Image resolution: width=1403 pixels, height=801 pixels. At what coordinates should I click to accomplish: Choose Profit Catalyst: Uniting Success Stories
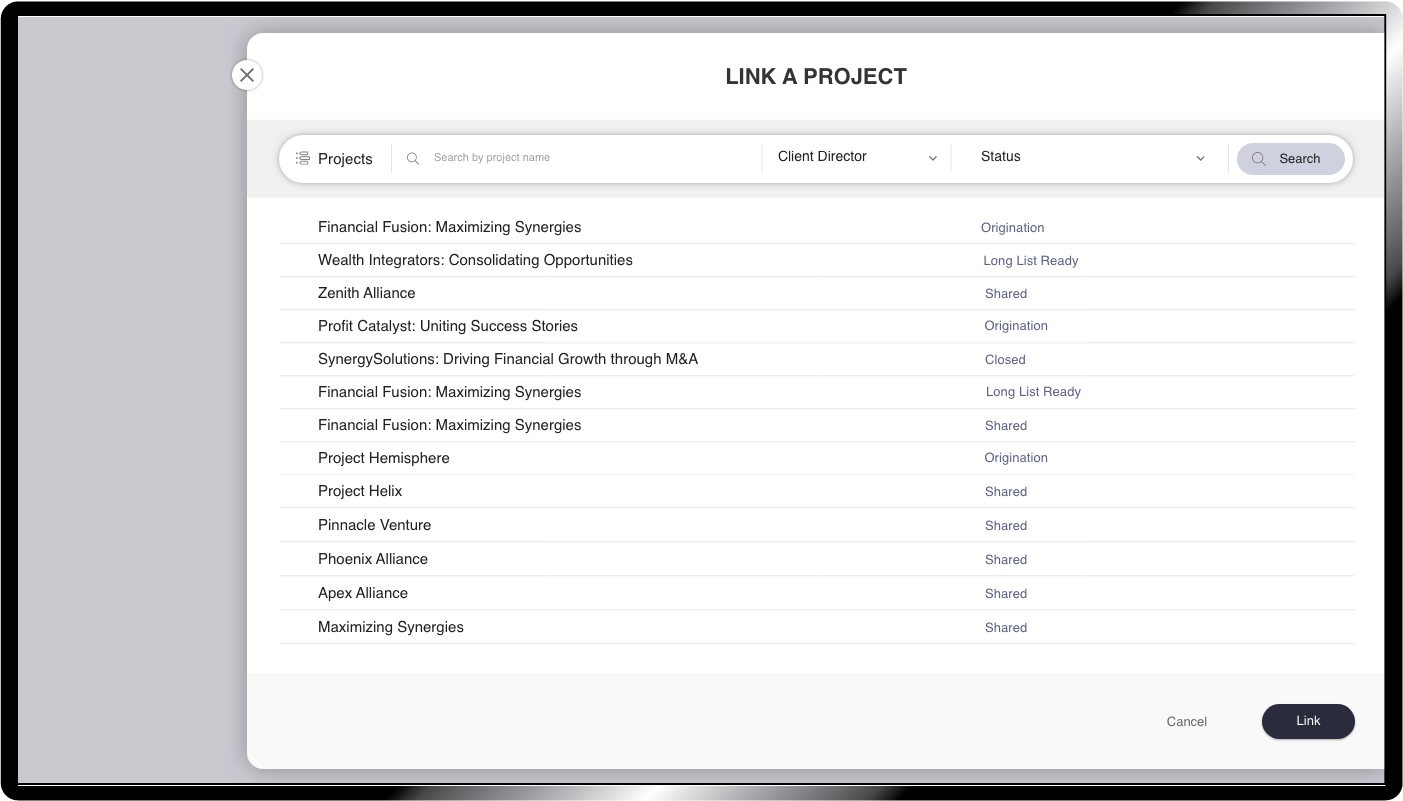click(447, 326)
